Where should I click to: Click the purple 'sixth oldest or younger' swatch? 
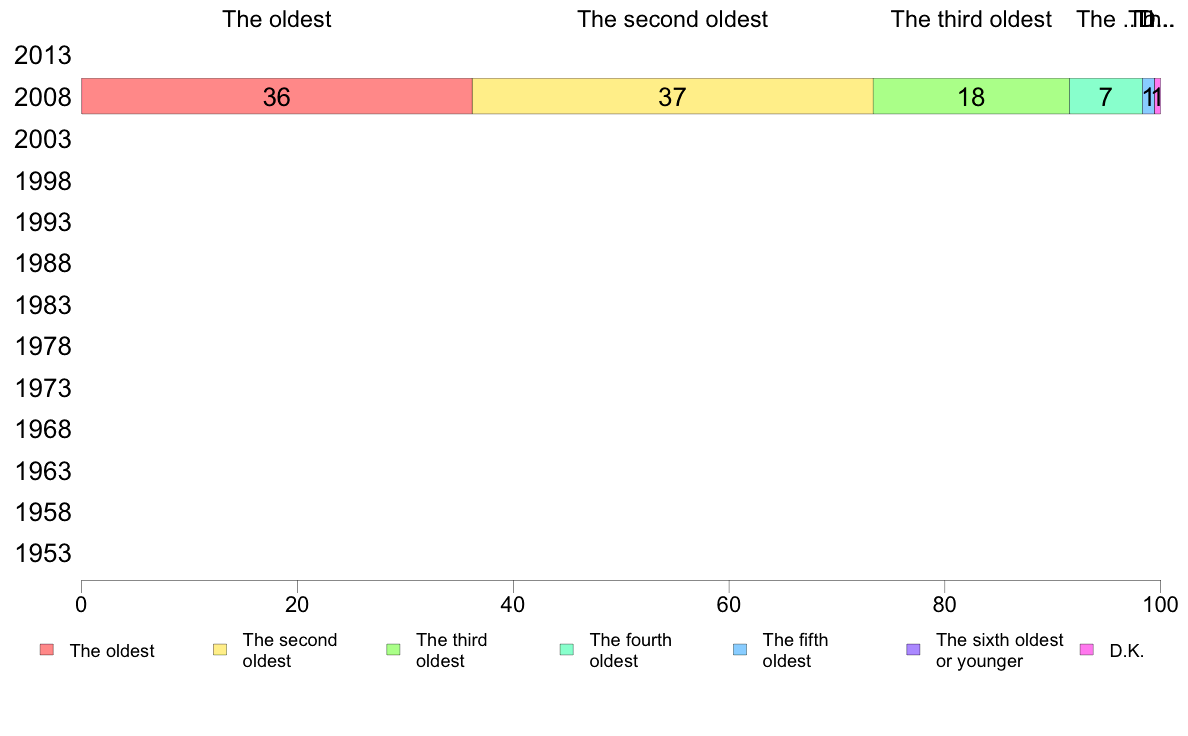coord(914,650)
